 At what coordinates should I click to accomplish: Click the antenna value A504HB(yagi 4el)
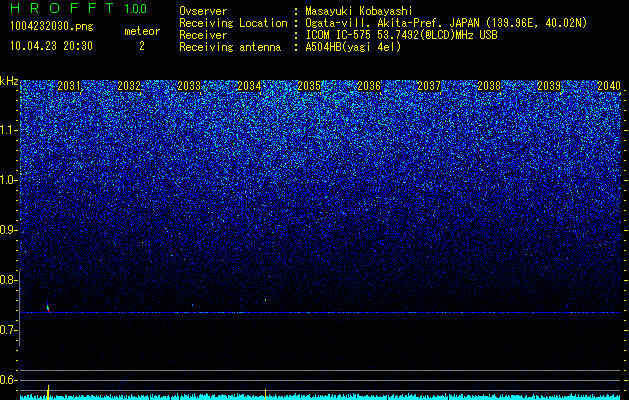(353, 47)
